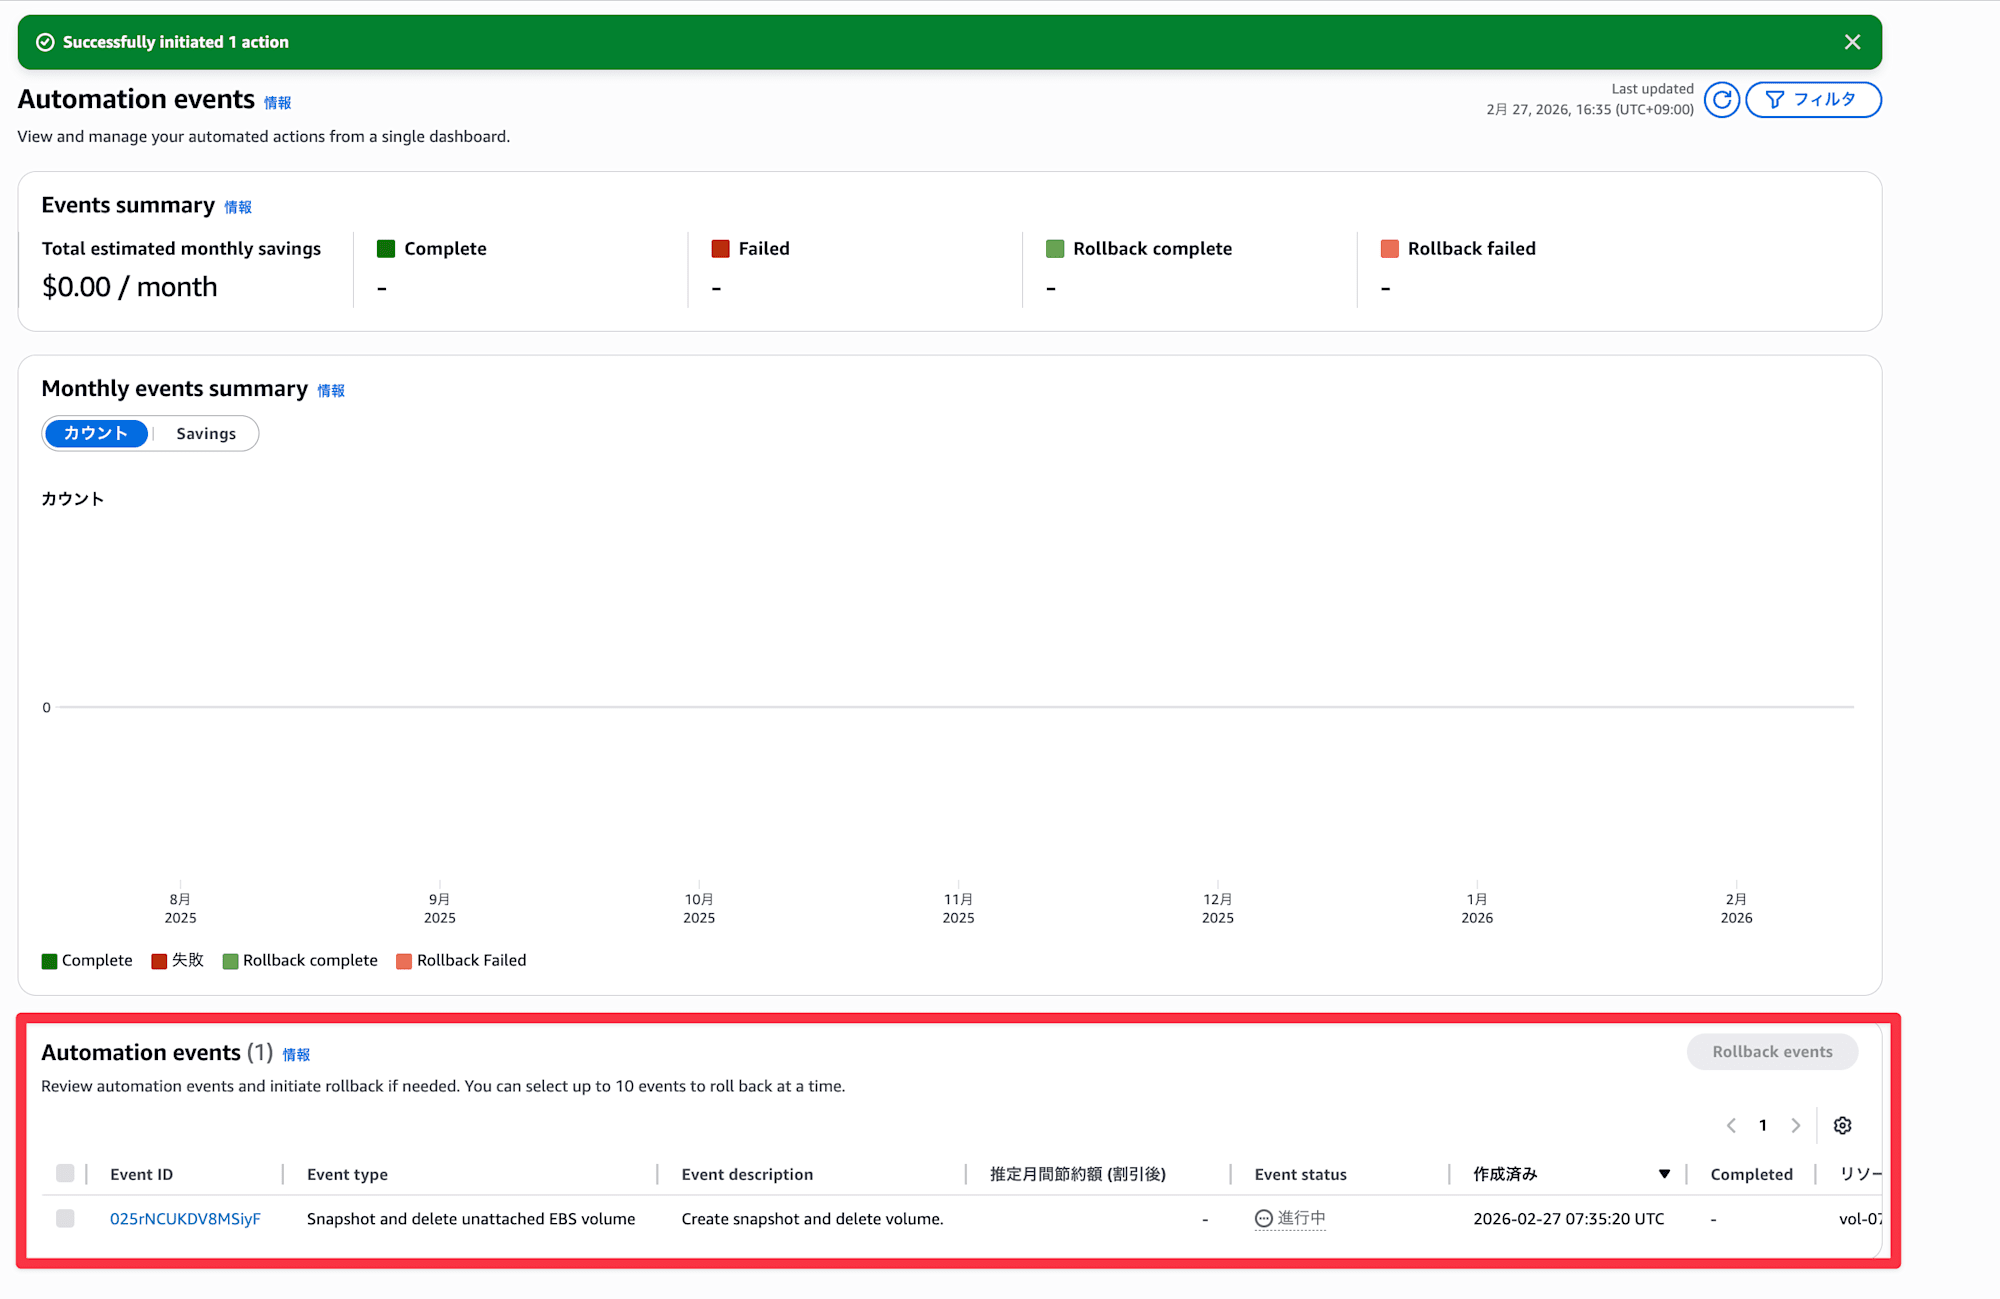Open event 025rNCUKDV8MSiyF link

point(185,1219)
